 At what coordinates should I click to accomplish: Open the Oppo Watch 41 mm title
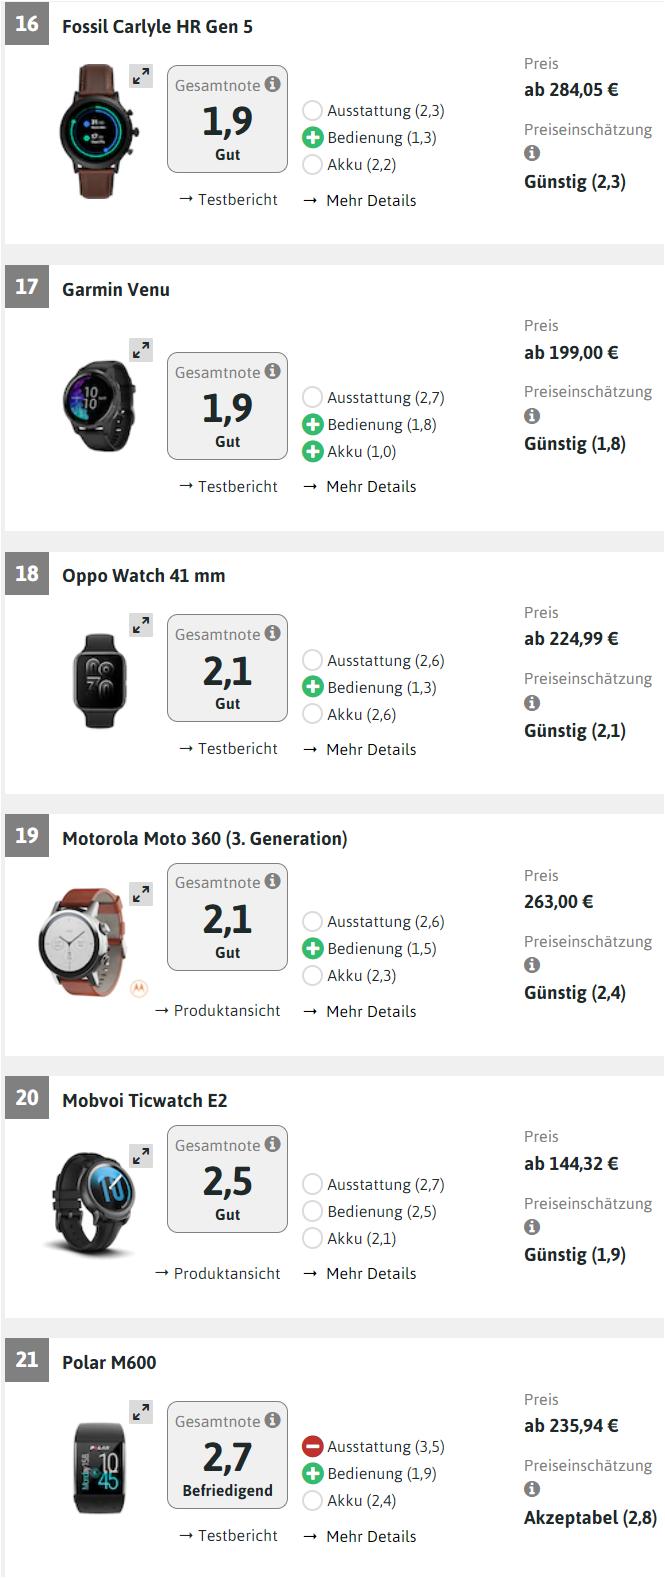144,576
